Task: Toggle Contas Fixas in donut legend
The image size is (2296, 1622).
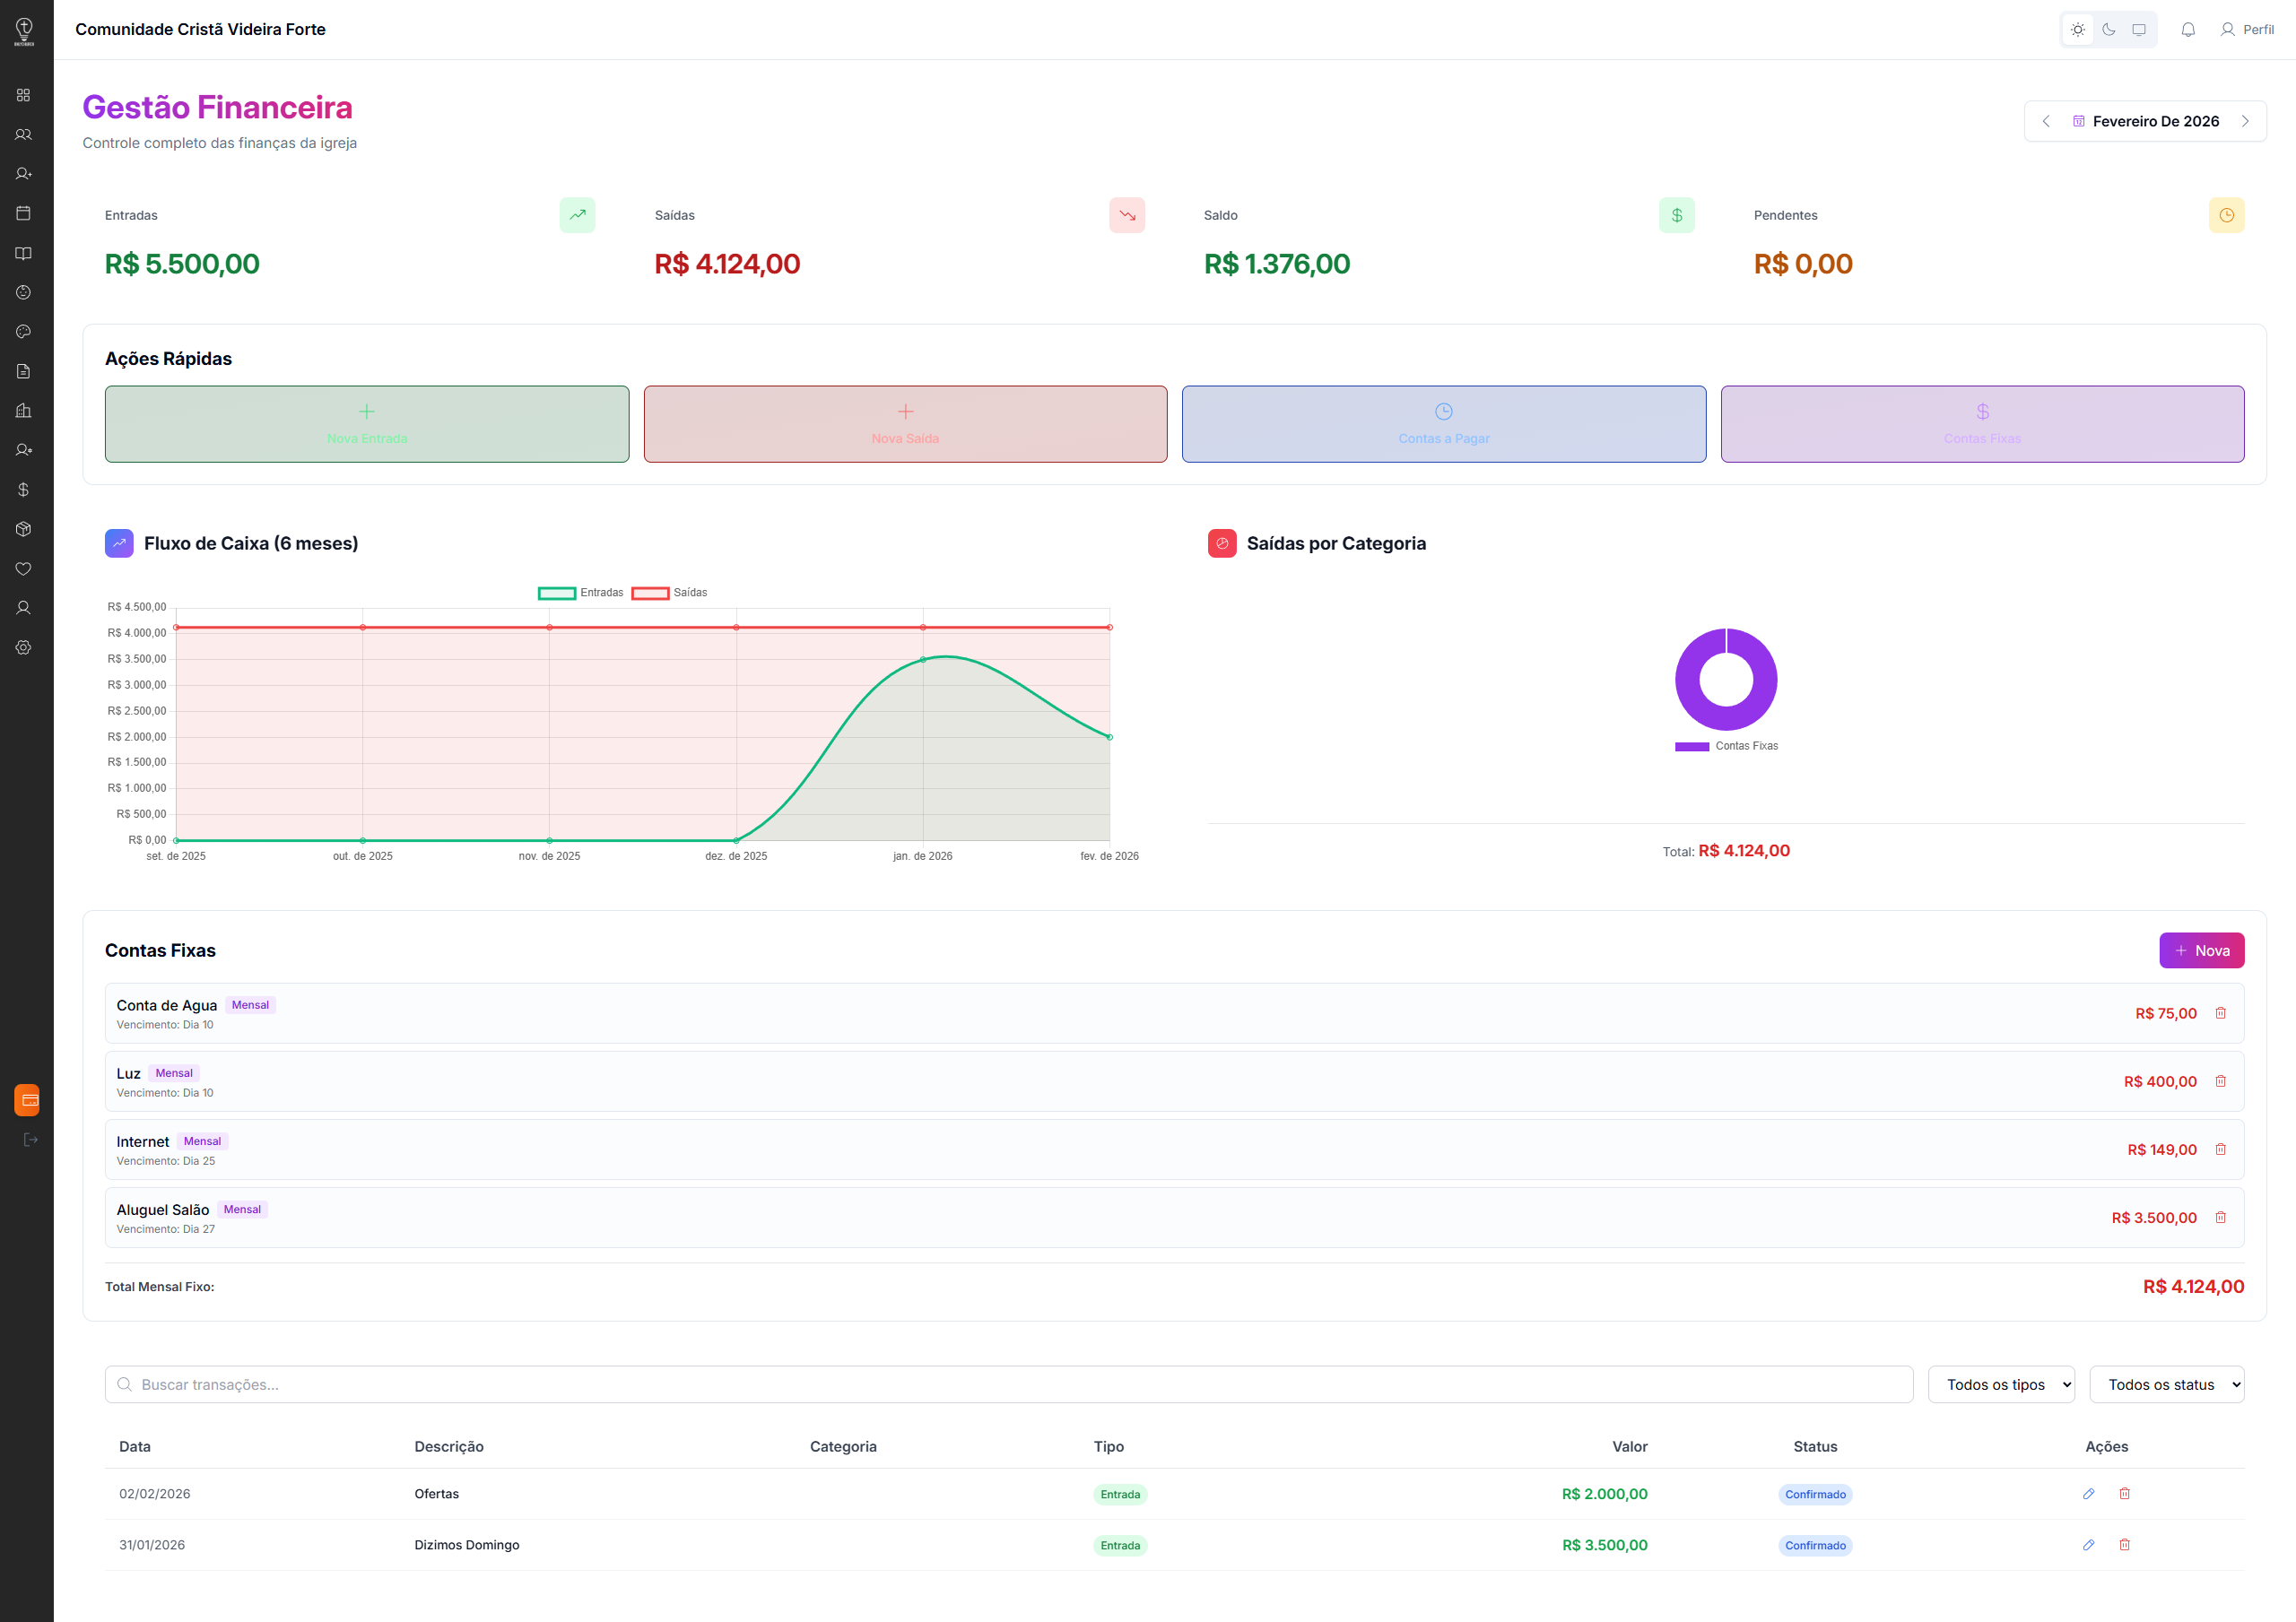Action: point(1726,746)
